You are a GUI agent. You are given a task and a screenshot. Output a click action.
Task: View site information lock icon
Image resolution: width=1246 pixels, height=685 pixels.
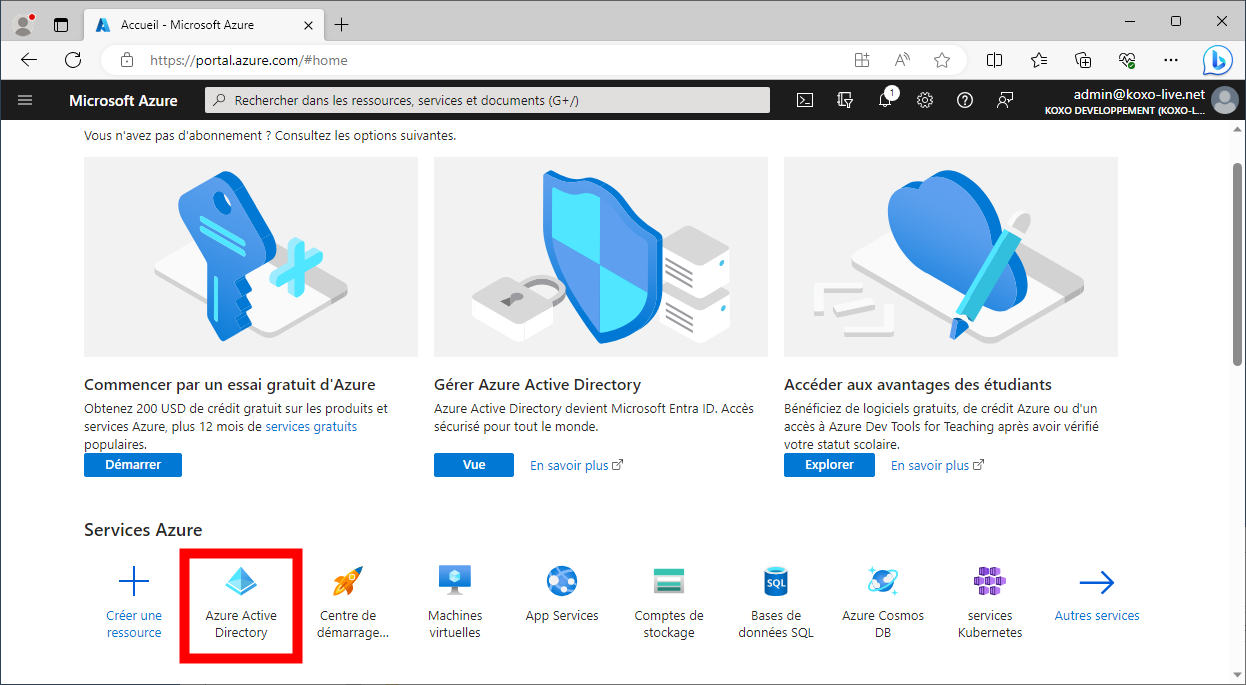126,60
